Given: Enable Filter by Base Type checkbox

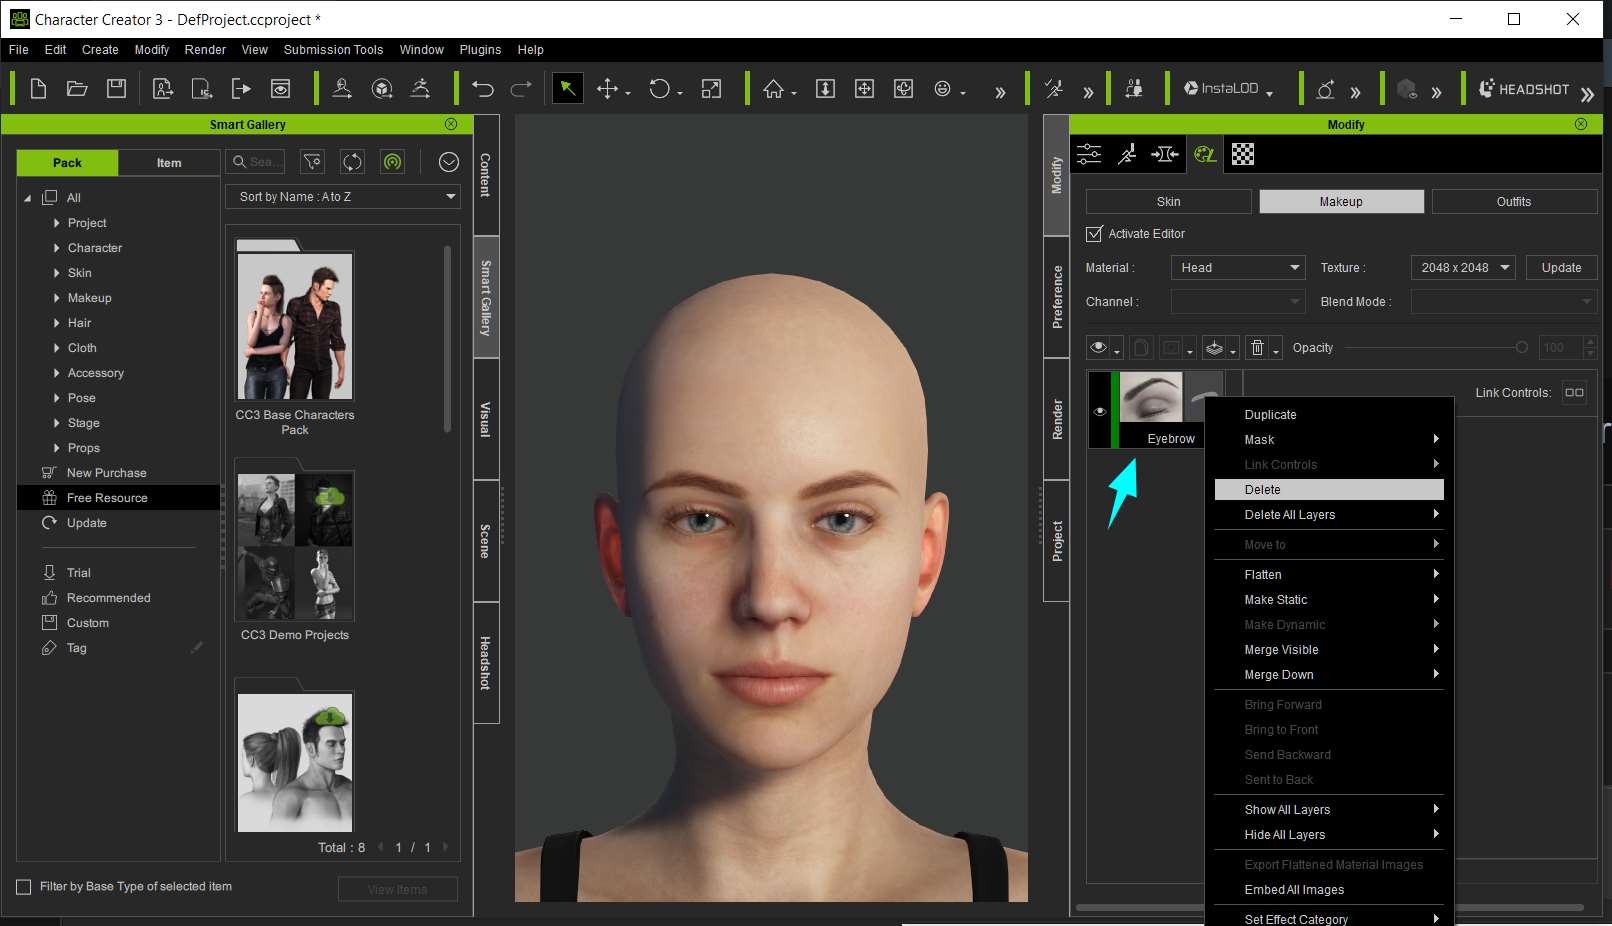Looking at the screenshot, I should point(24,887).
